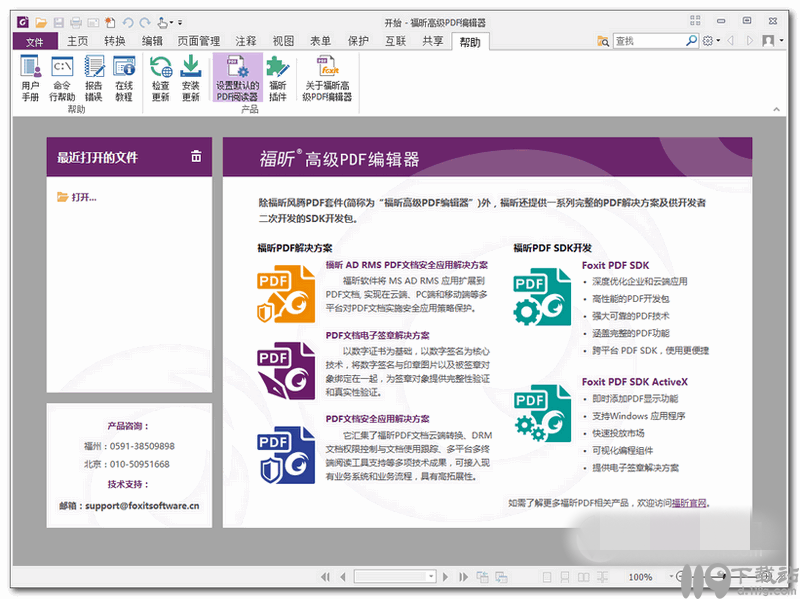Open the 文件 file menu
Image resolution: width=800 pixels, height=599 pixels.
pos(35,41)
